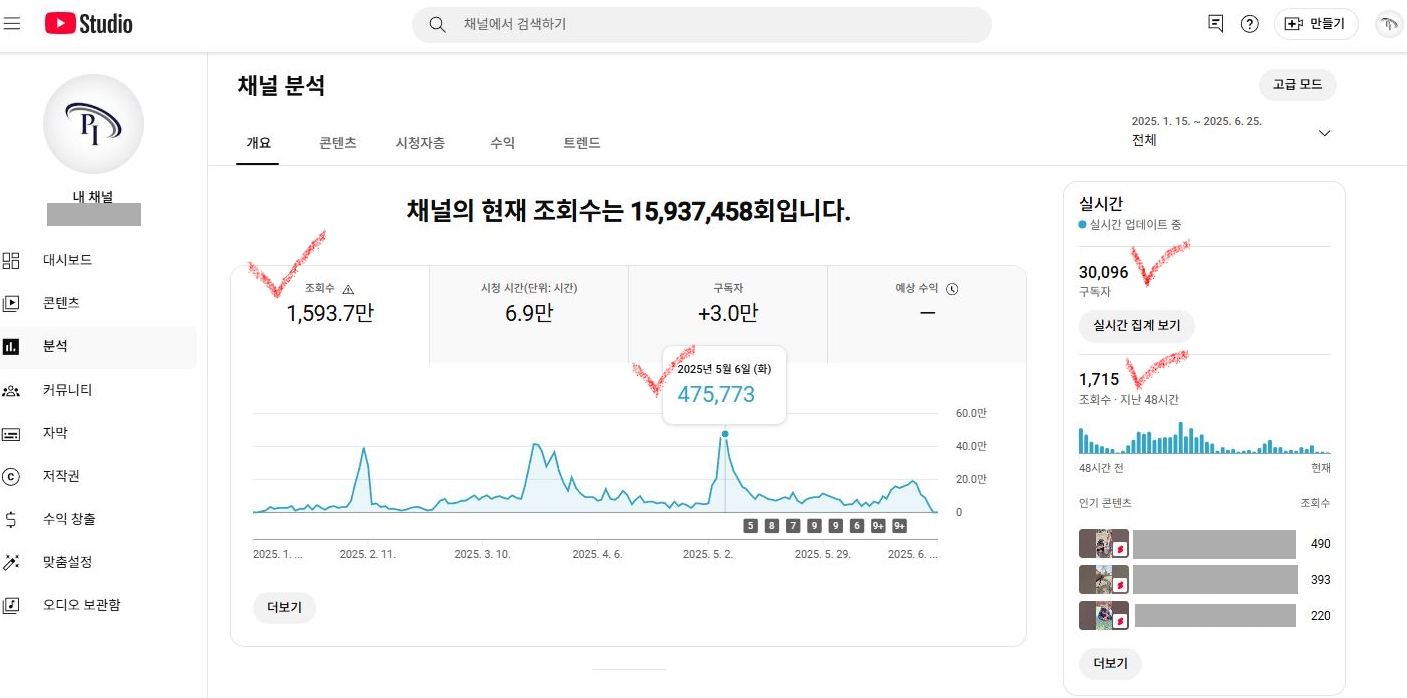Click the chart video marker labeled 7
This screenshot has width=1407, height=698.
click(x=793, y=526)
